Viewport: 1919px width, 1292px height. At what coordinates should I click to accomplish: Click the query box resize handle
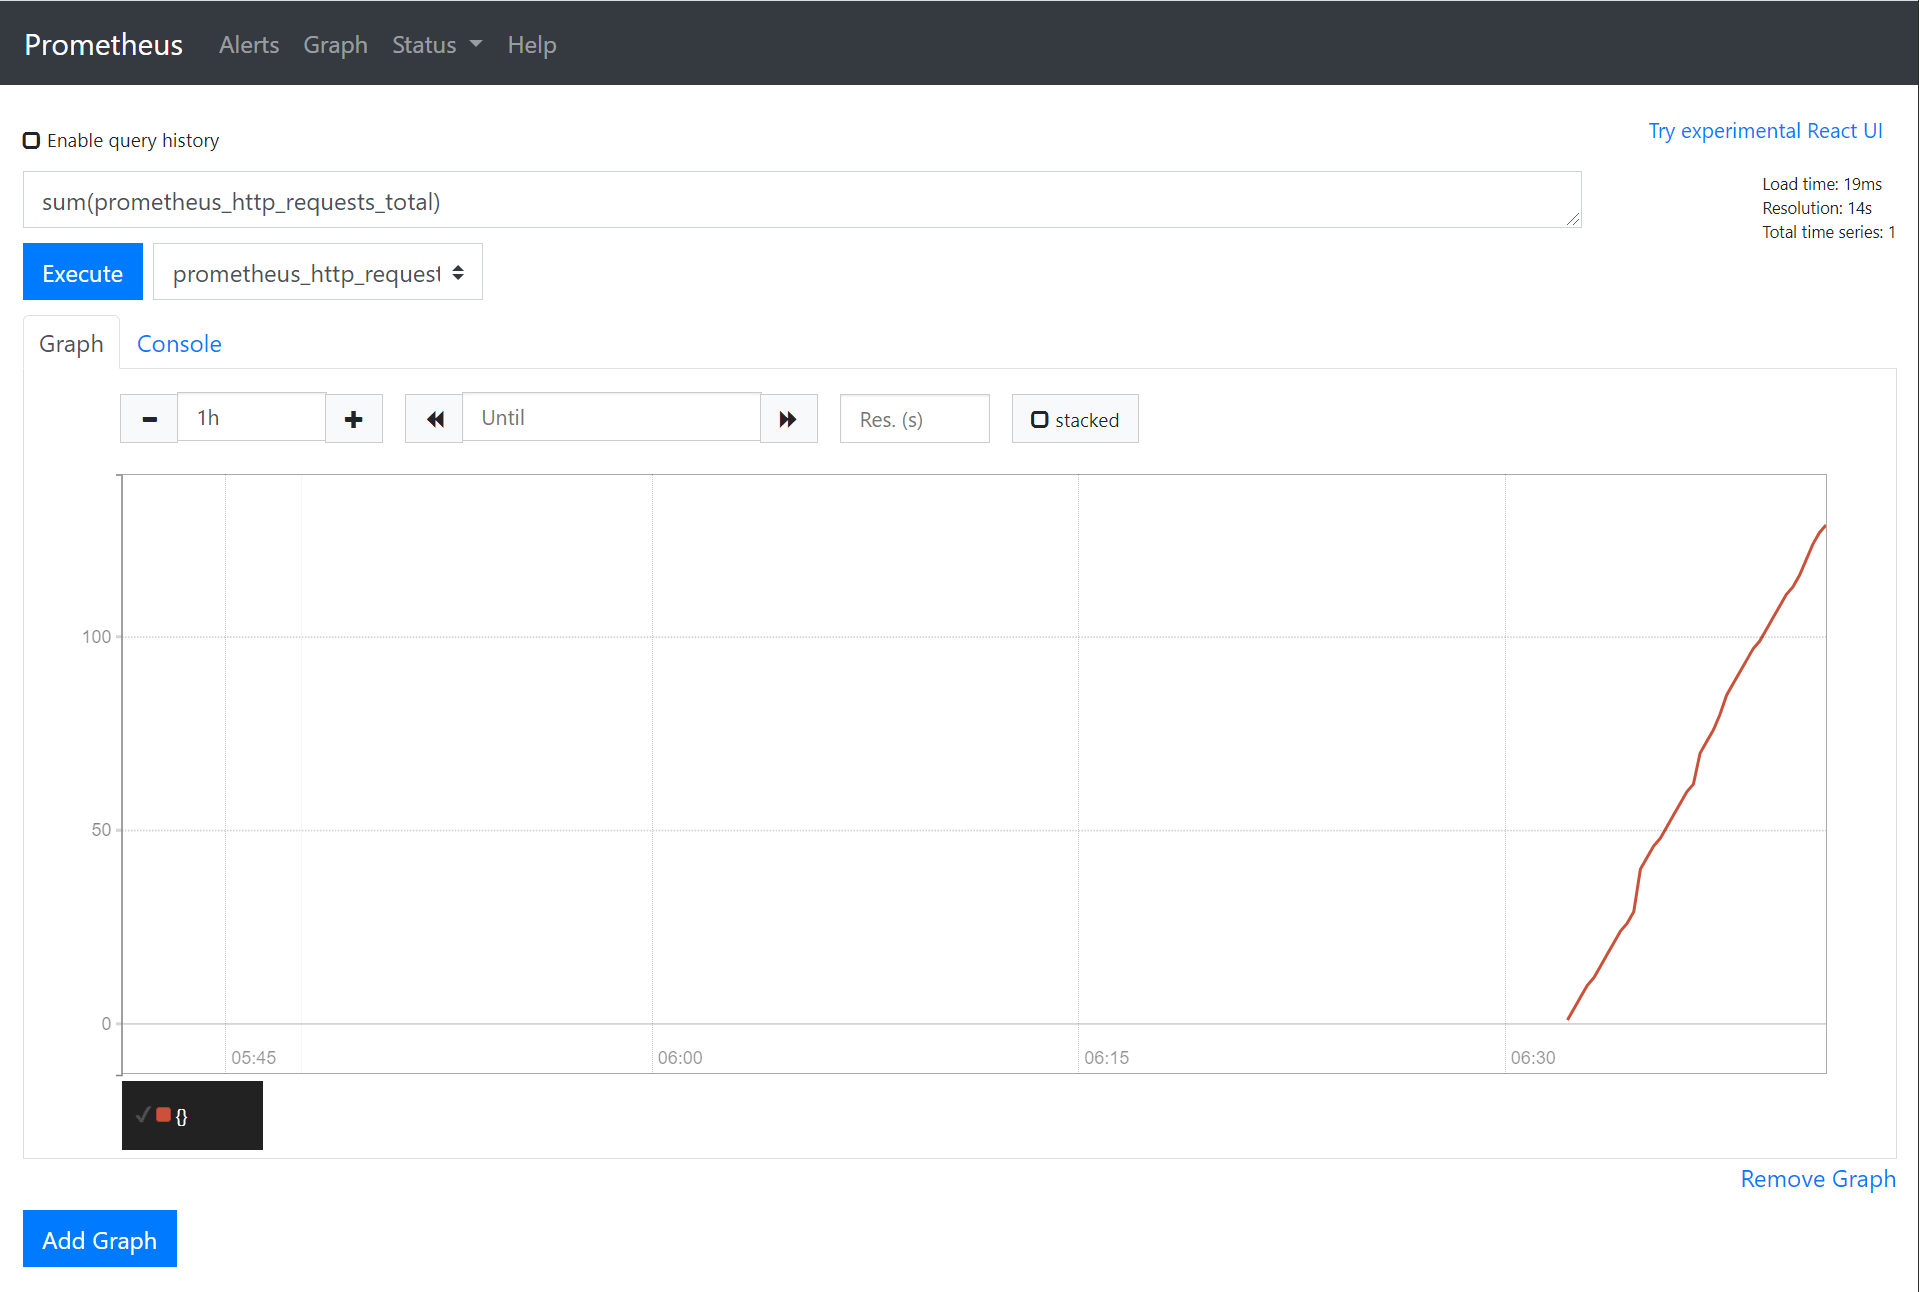(1573, 219)
